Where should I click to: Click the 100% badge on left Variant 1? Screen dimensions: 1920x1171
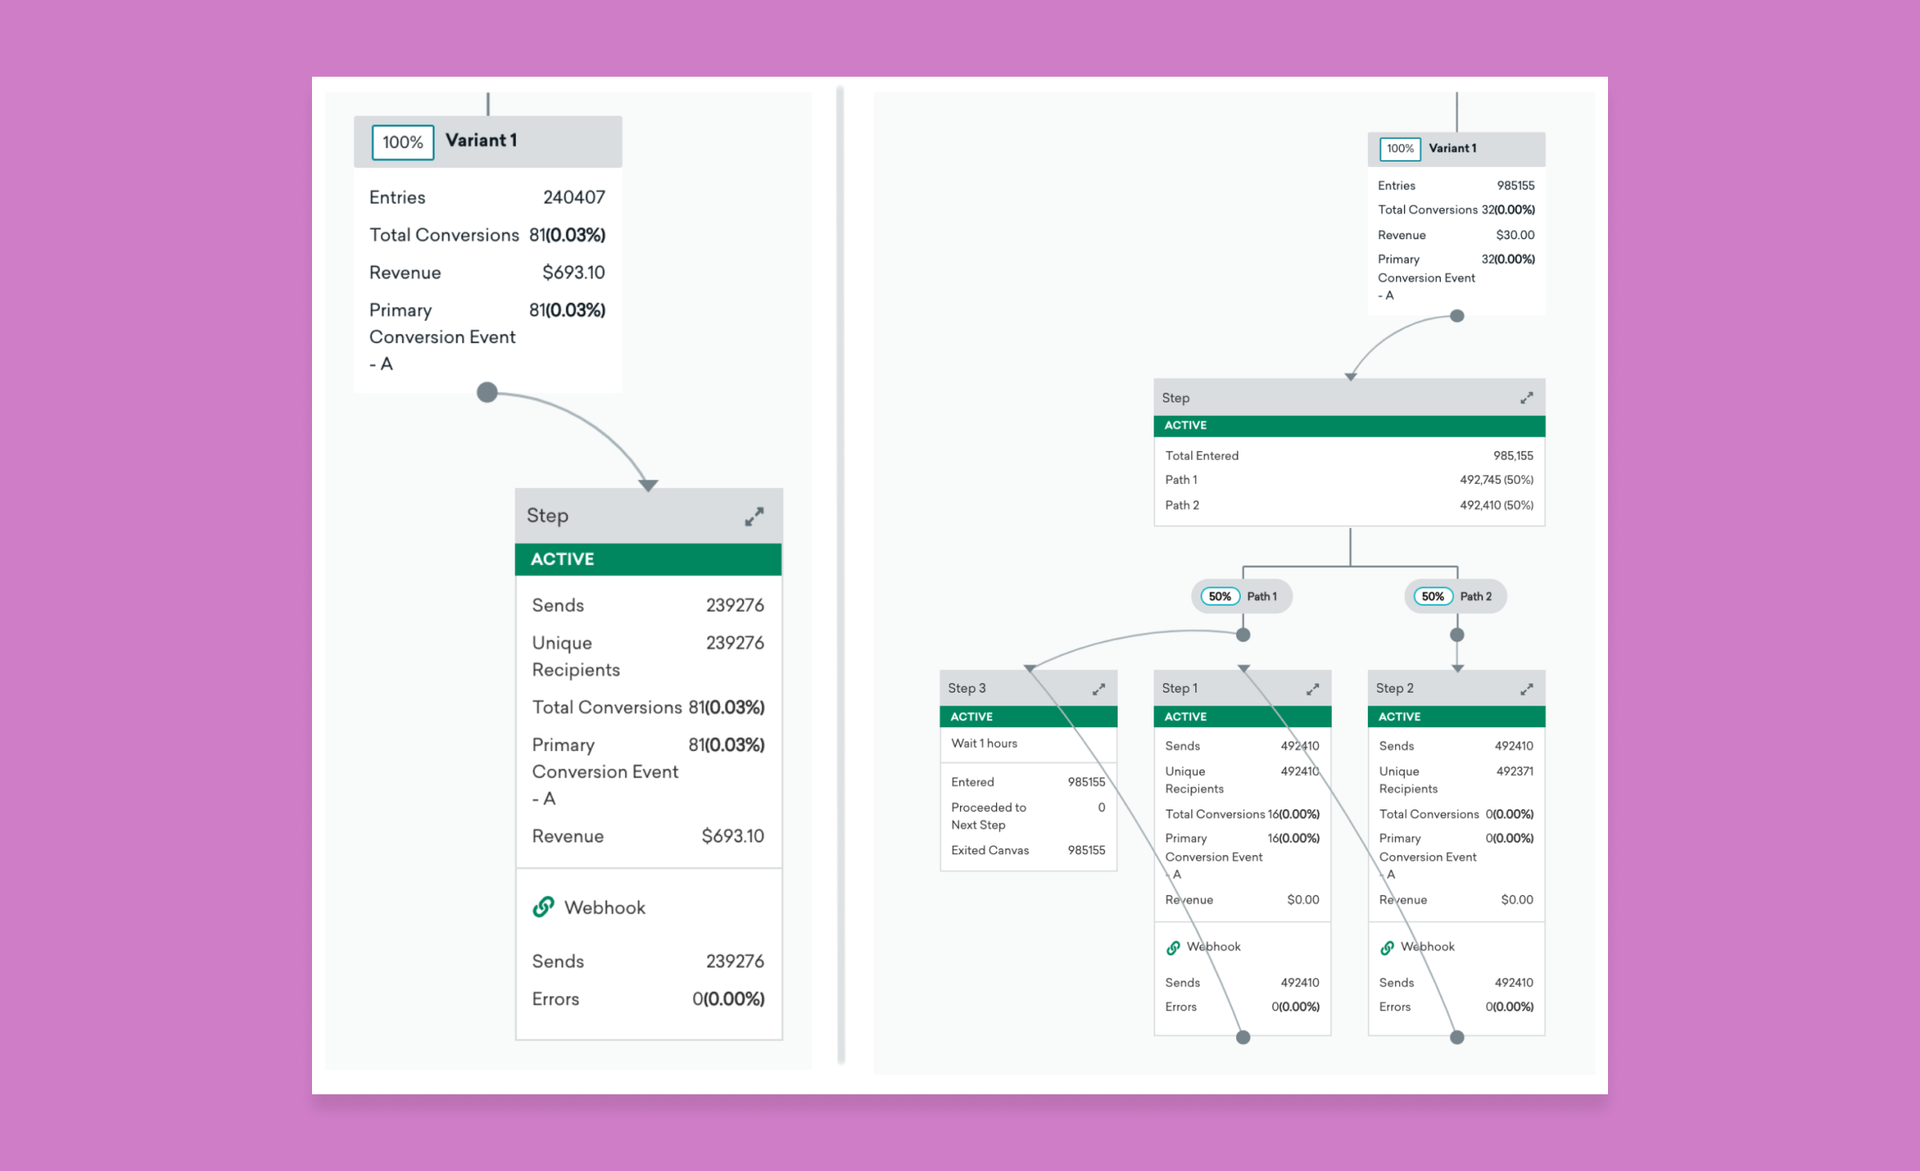402,142
